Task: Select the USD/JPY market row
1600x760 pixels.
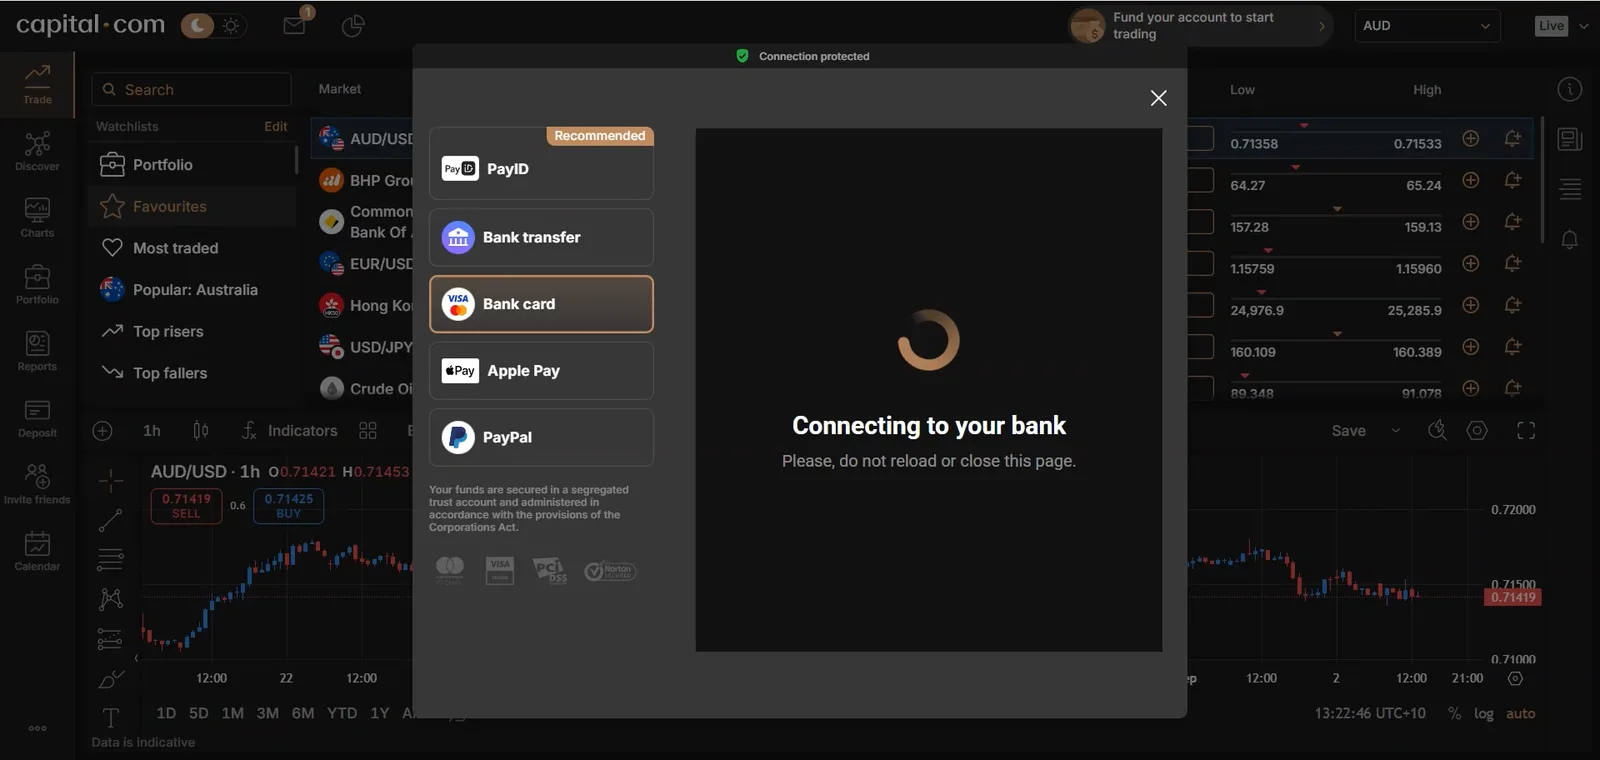Action: point(362,347)
